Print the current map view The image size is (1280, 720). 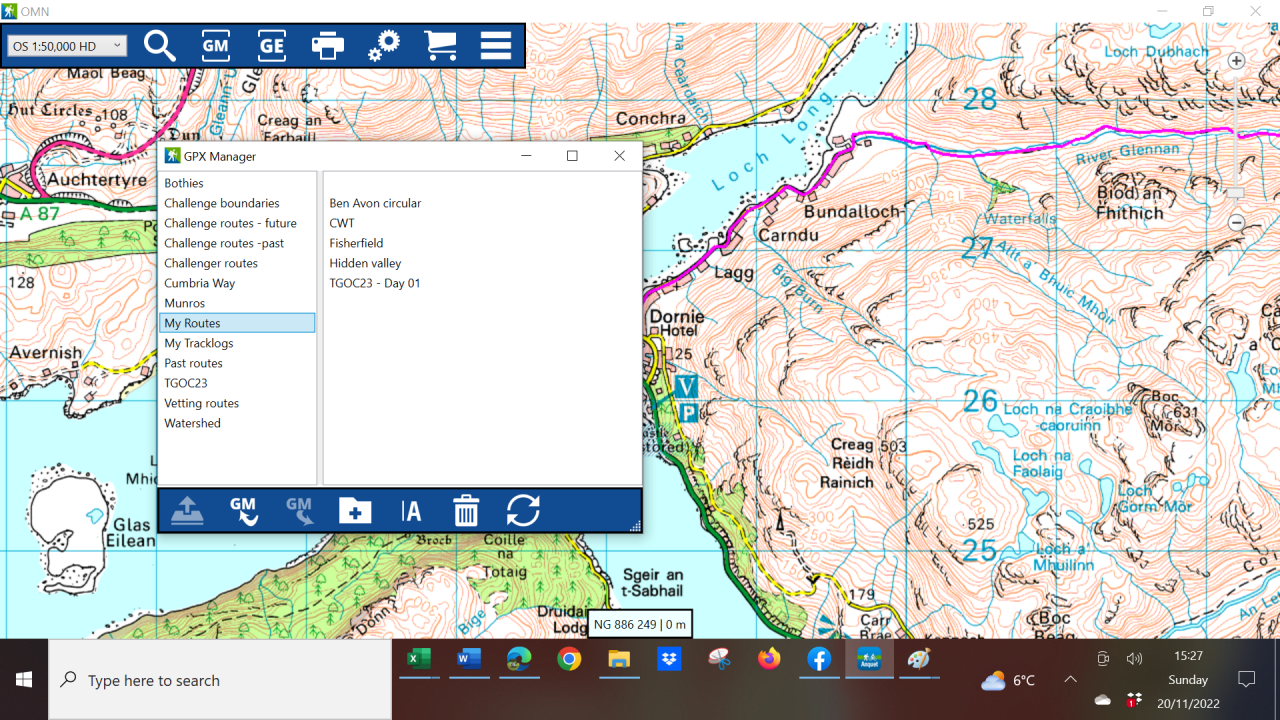pyautogui.click(x=328, y=45)
